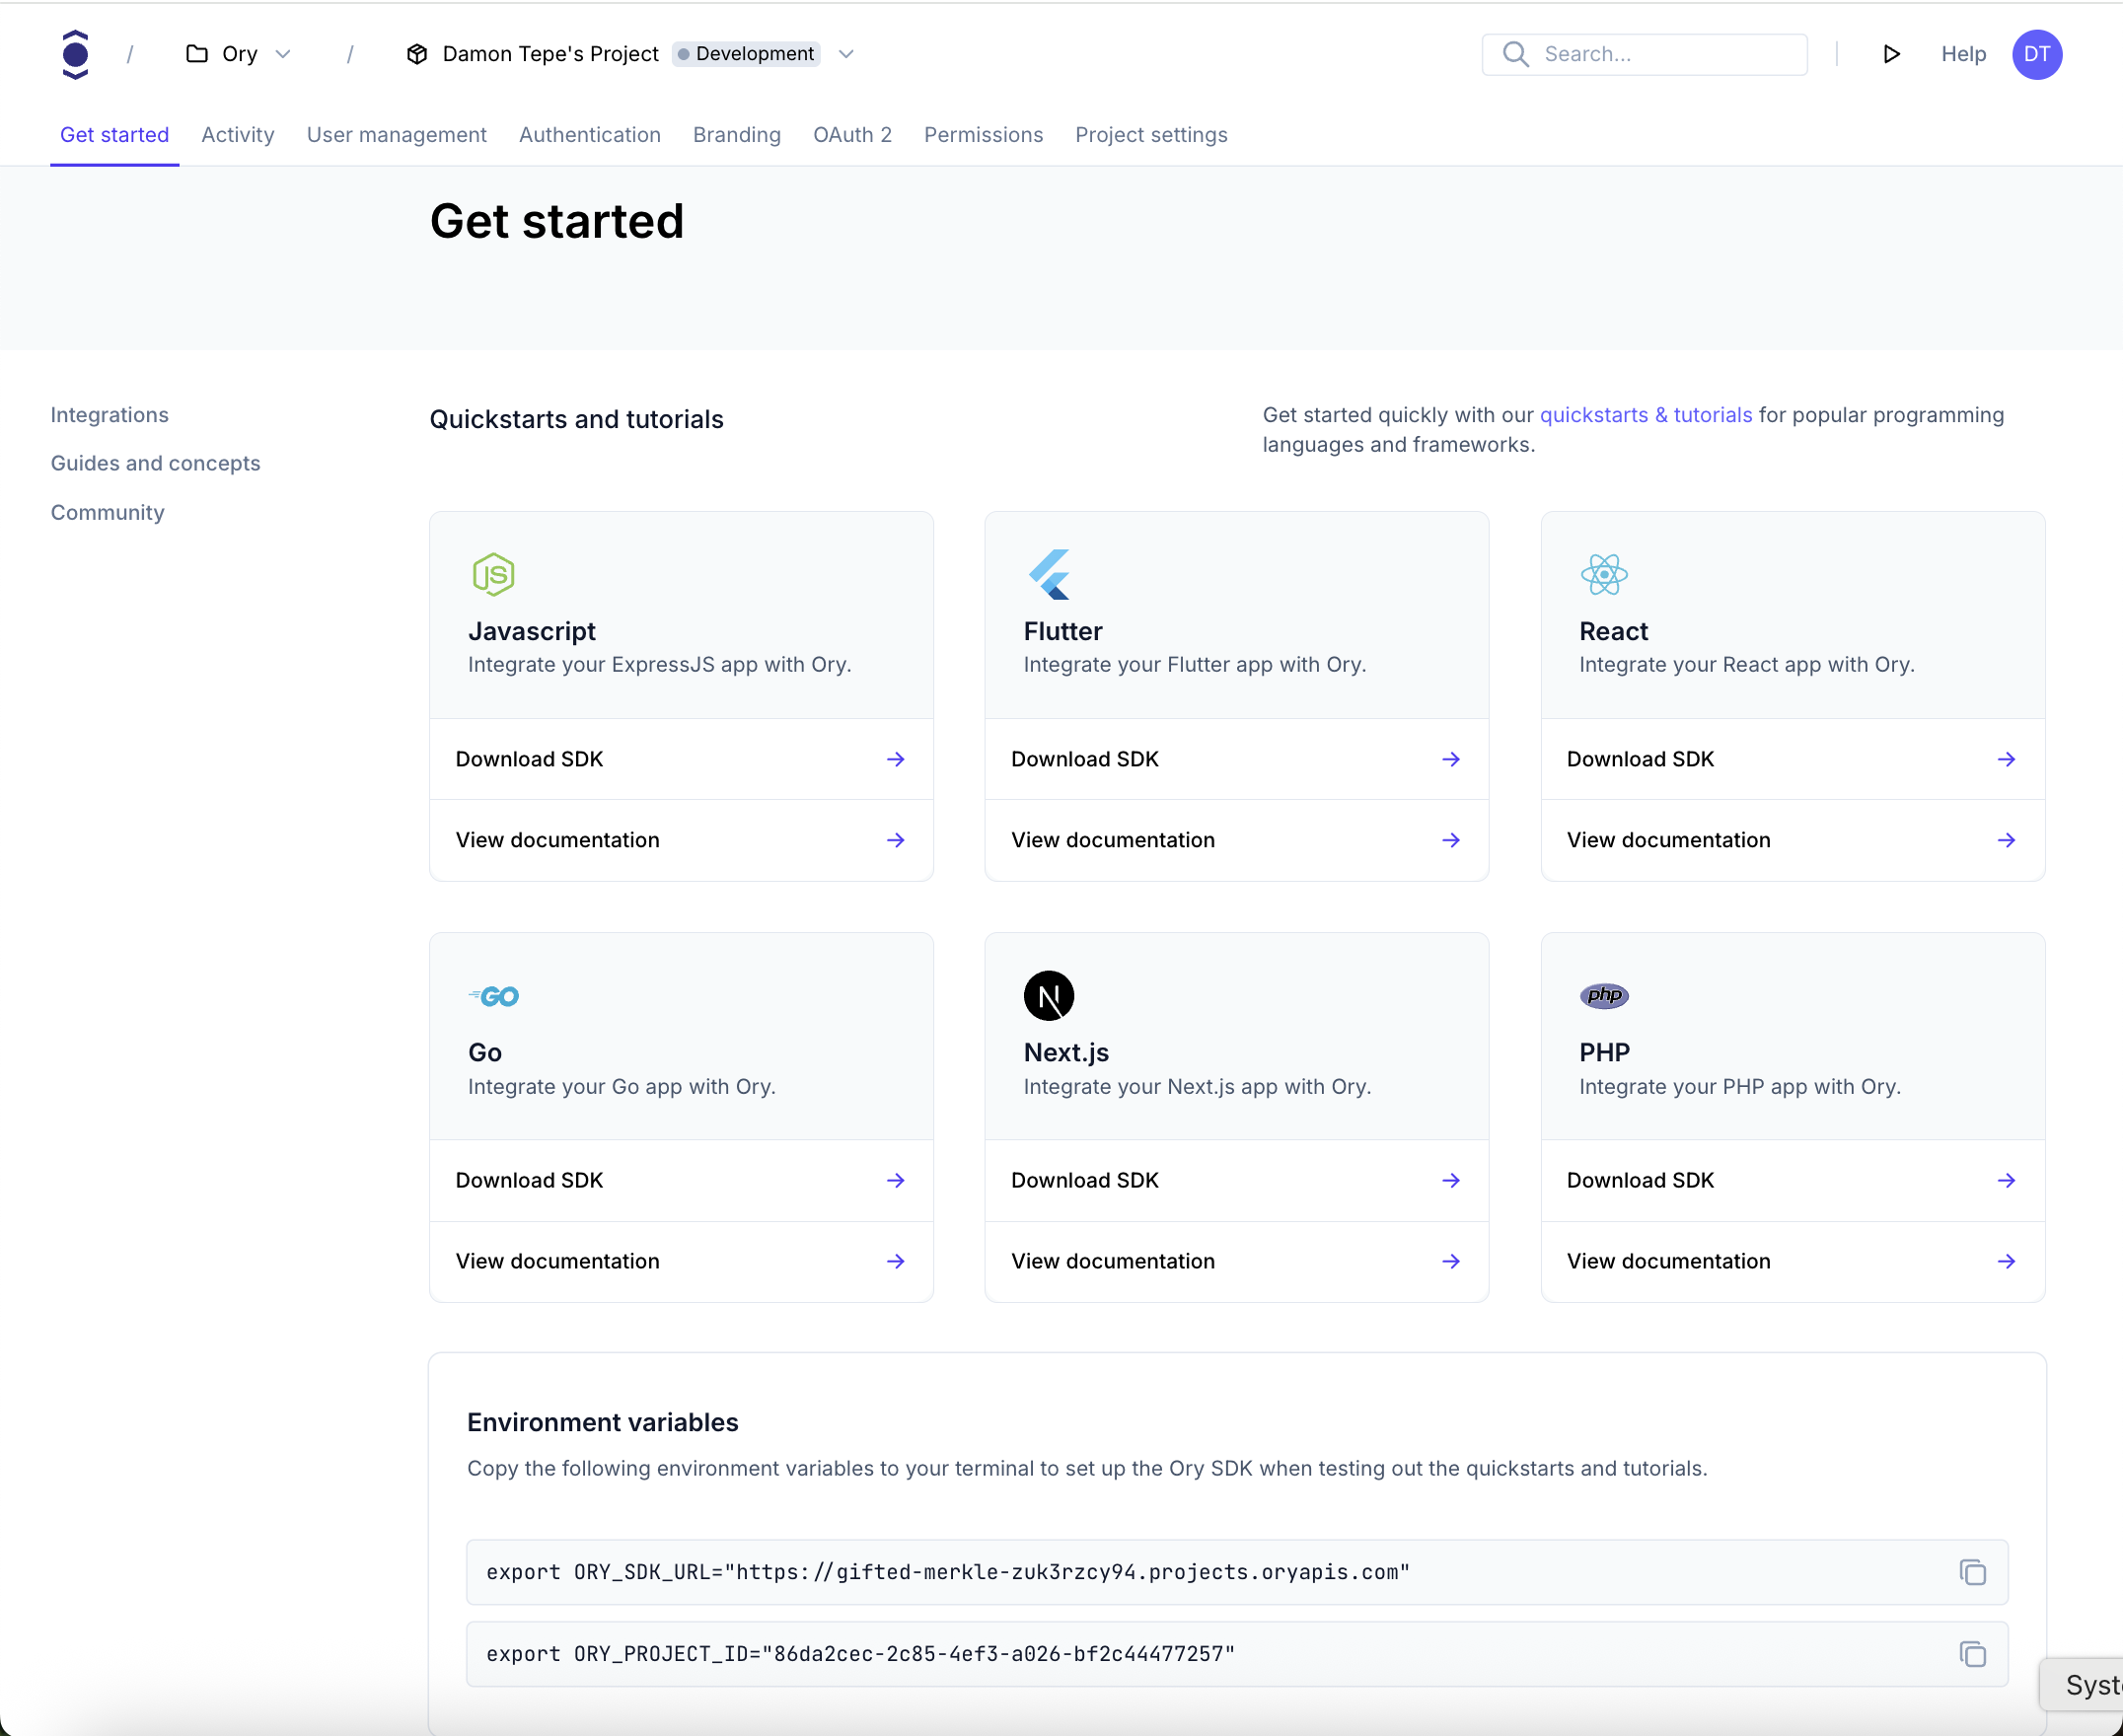This screenshot has height=1736, width=2123.
Task: Switch to the Authentication tab
Action: [x=589, y=135]
